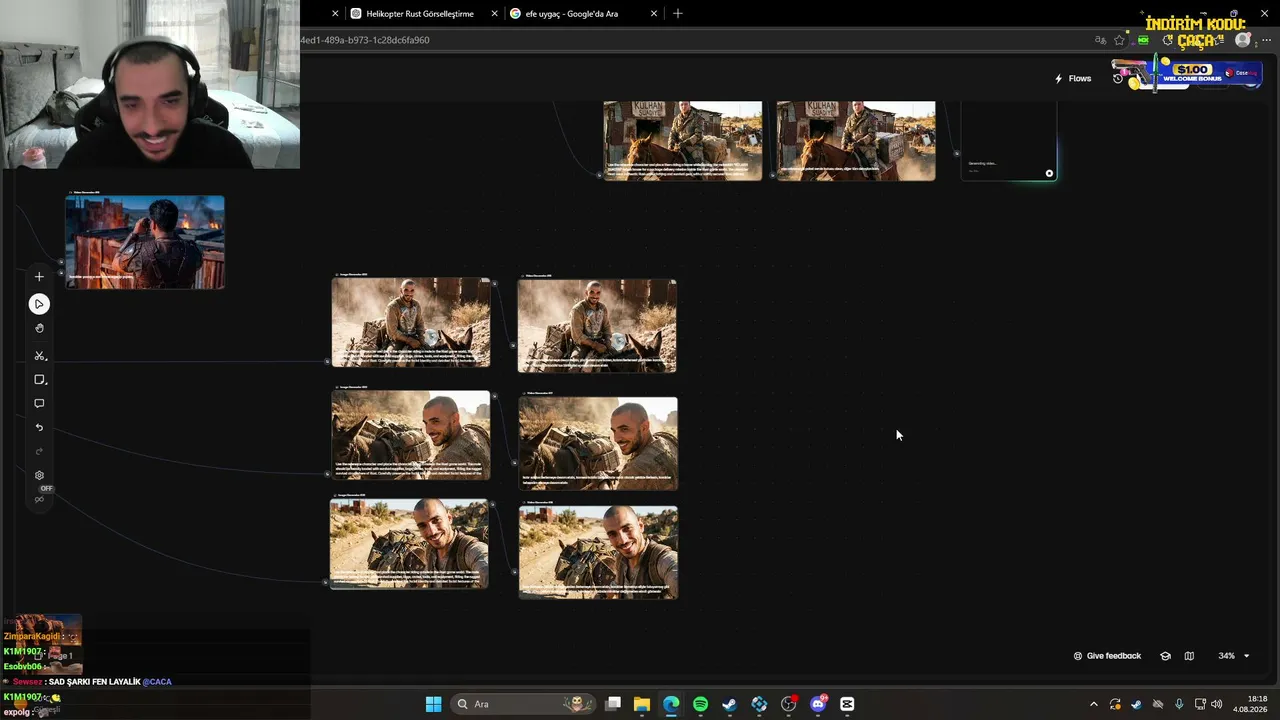Image resolution: width=1280 pixels, height=720 pixels.
Task: Select left smiling soldier close-up image node
Action: (x=411, y=435)
